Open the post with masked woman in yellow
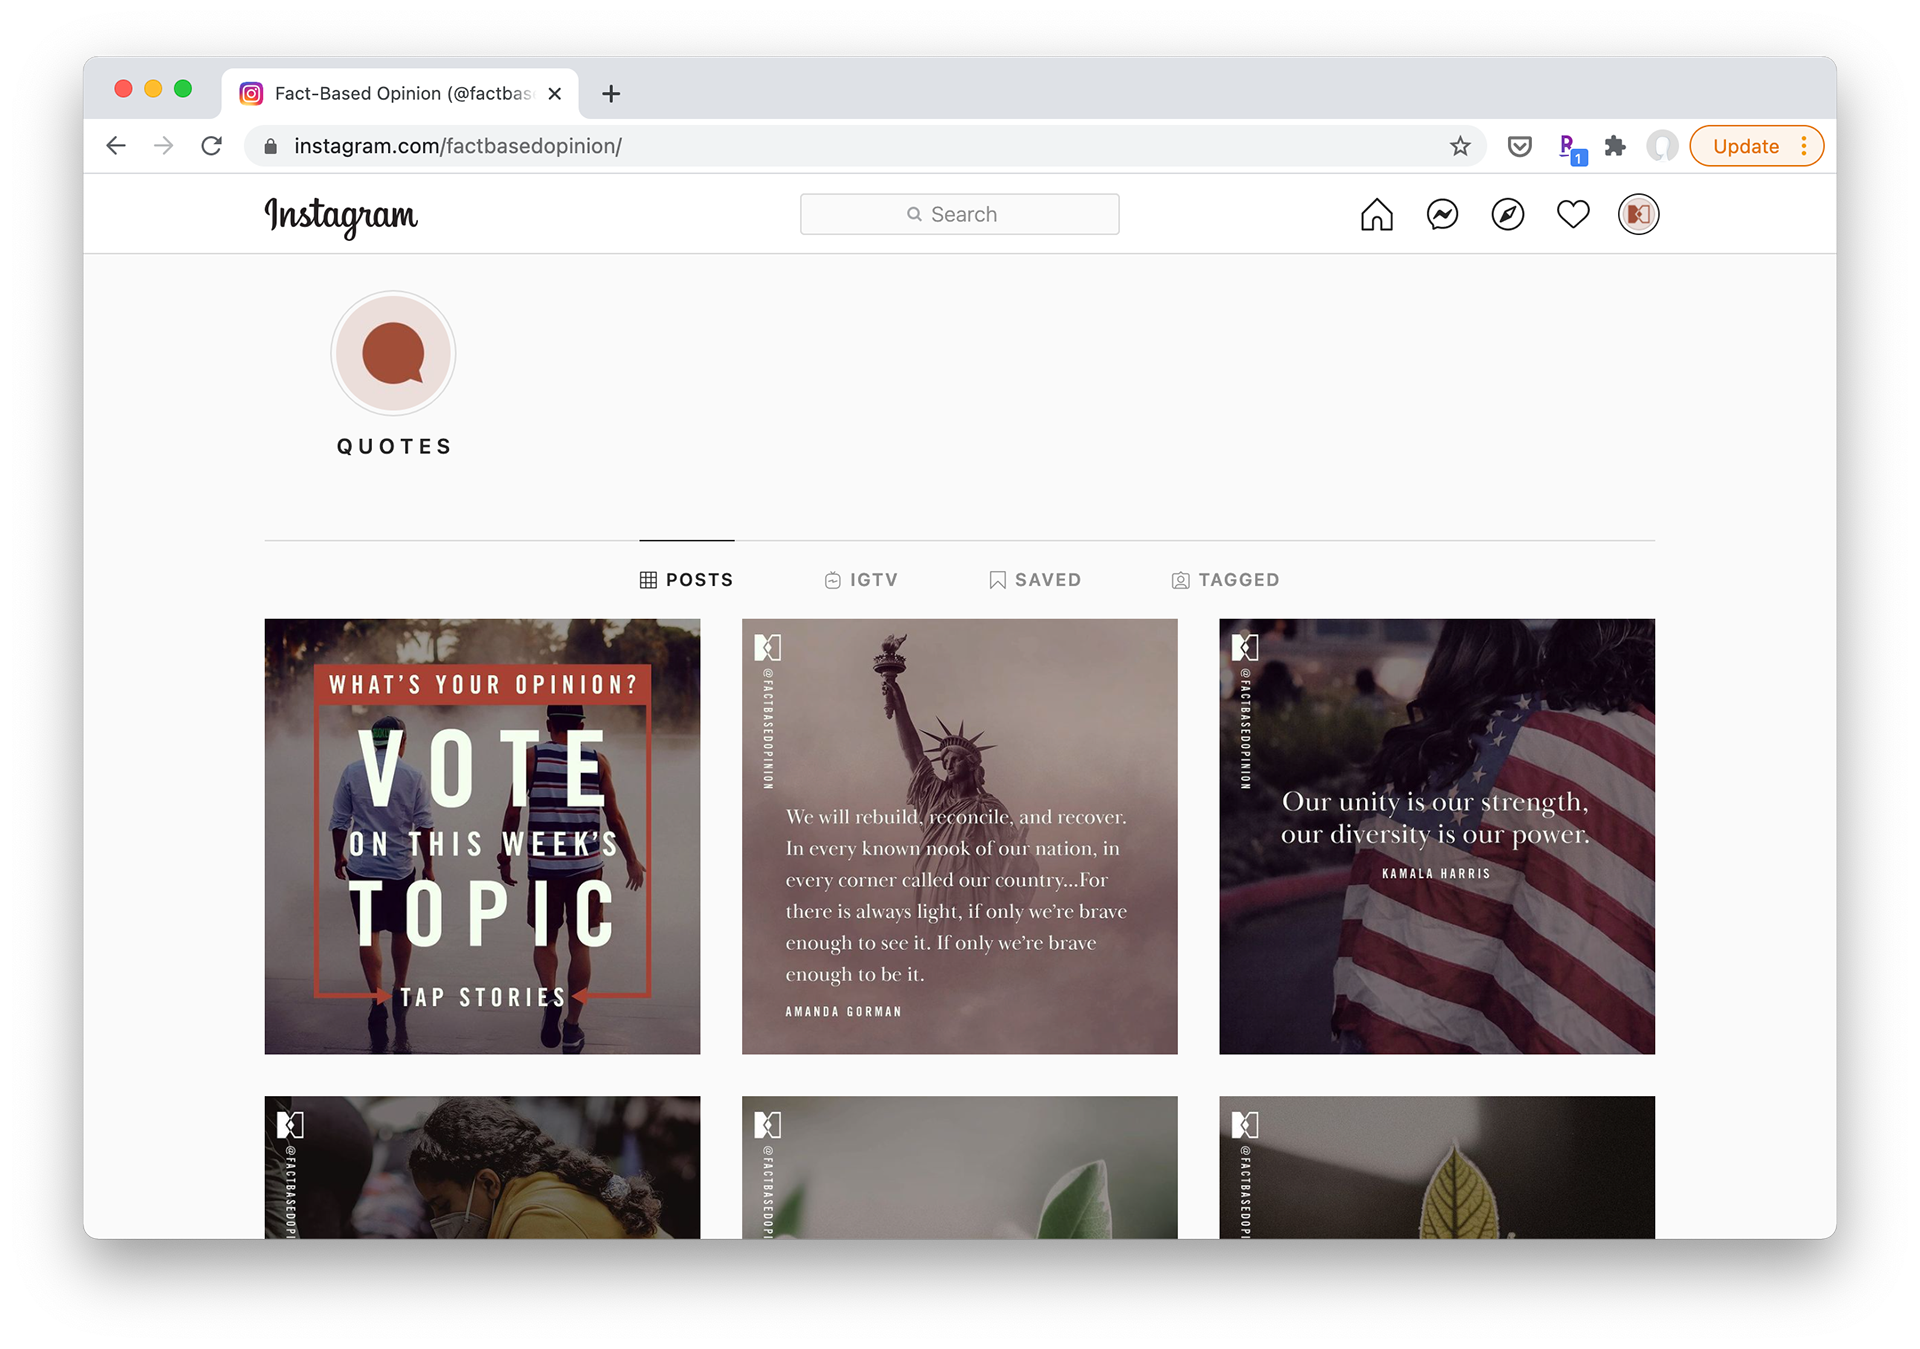 [482, 1167]
